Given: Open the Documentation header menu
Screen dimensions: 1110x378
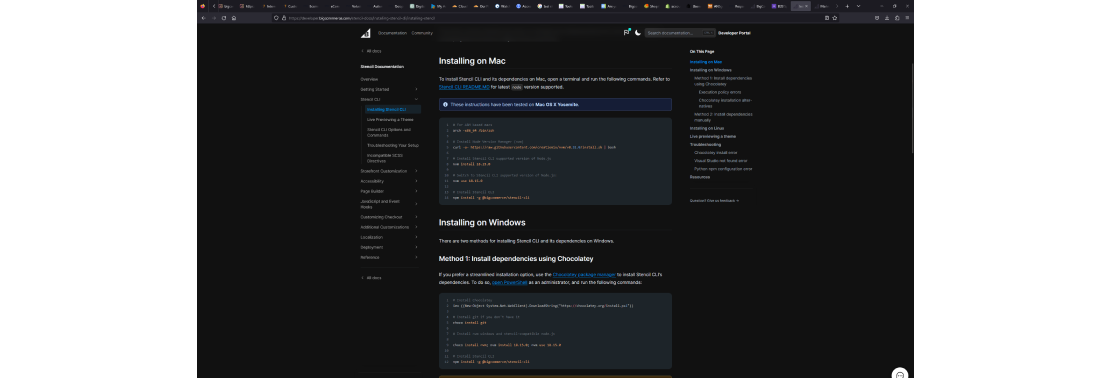Looking at the screenshot, I should pyautogui.click(x=392, y=33).
